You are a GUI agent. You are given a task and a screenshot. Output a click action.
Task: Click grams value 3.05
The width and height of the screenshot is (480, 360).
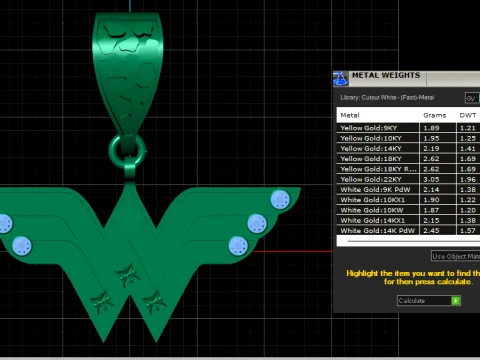431,179
